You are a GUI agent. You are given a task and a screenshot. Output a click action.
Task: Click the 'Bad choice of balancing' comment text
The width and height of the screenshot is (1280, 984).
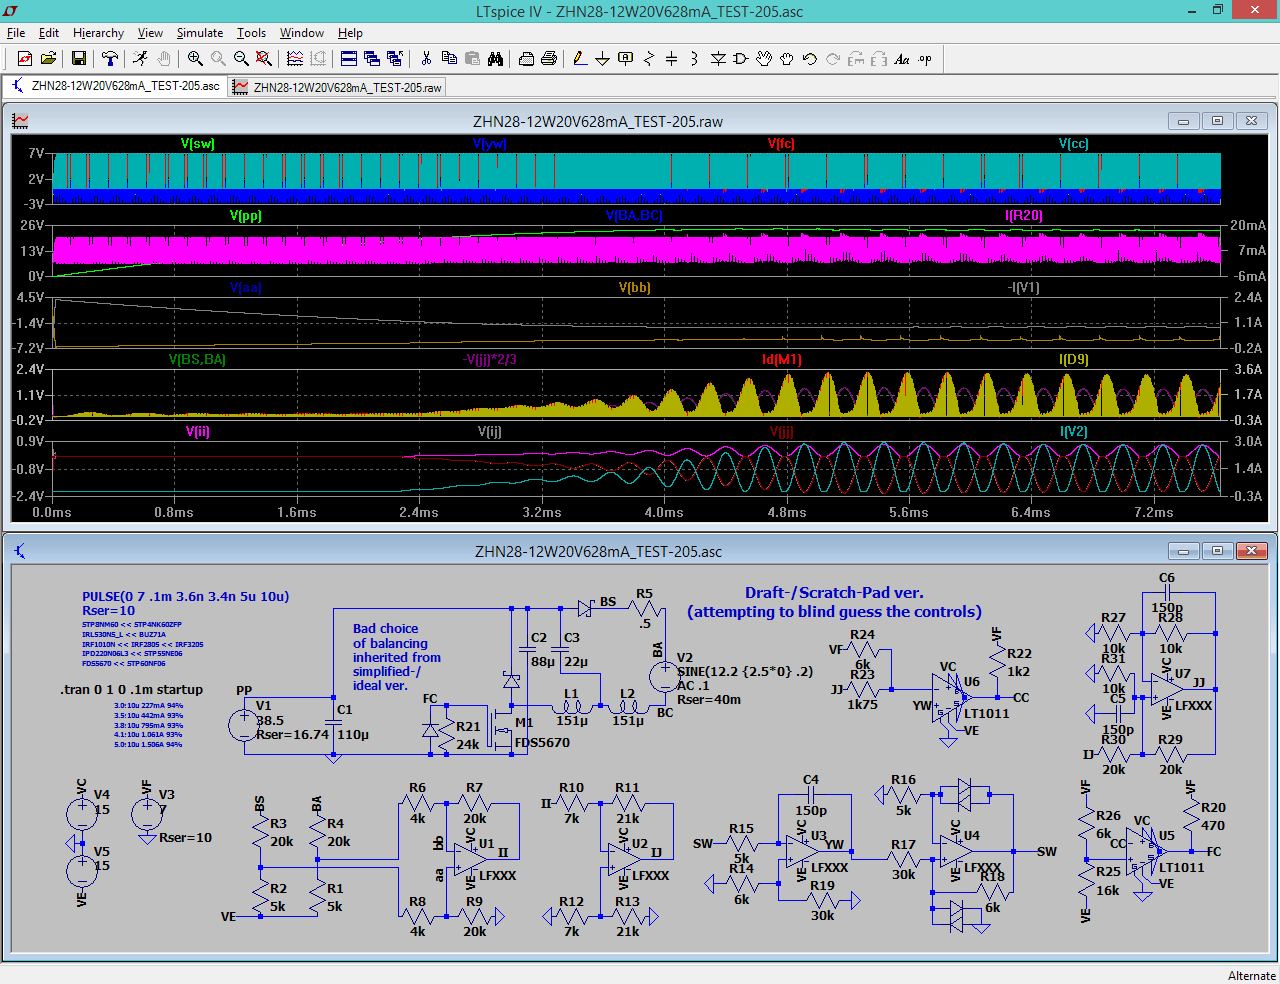tap(397, 657)
